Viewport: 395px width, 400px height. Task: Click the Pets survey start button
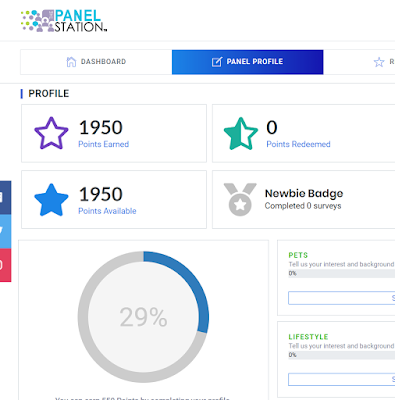pyautogui.click(x=342, y=298)
